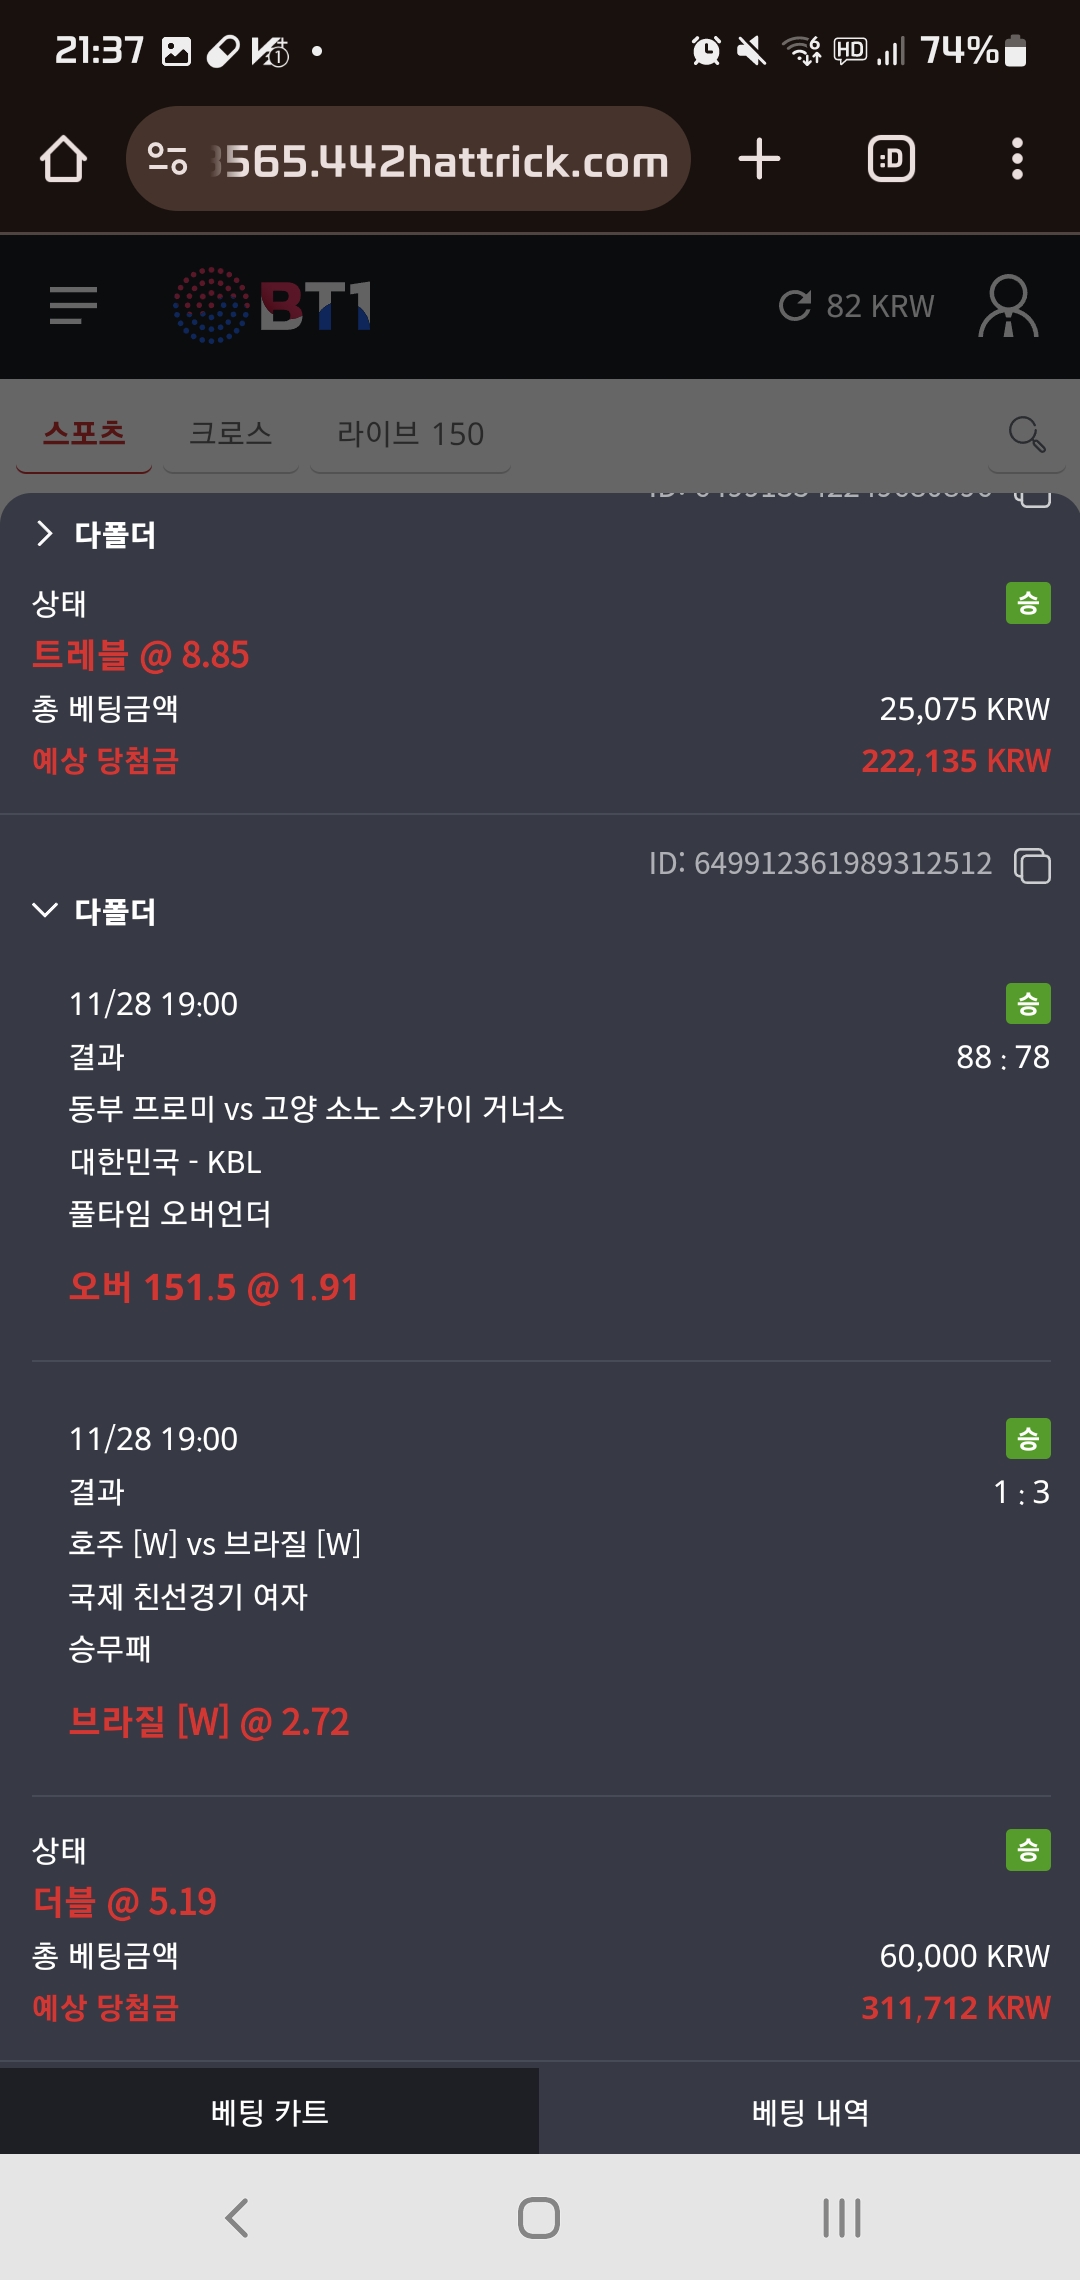Viewport: 1080px width, 2280px height.
Task: Tap the 442hattrick.com address bar
Action: pos(440,160)
